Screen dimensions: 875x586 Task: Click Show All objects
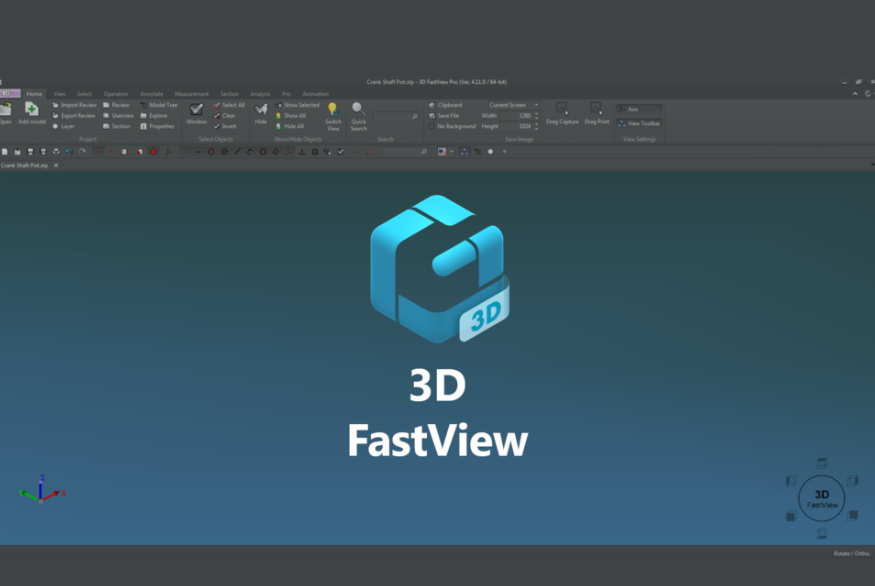(291, 116)
